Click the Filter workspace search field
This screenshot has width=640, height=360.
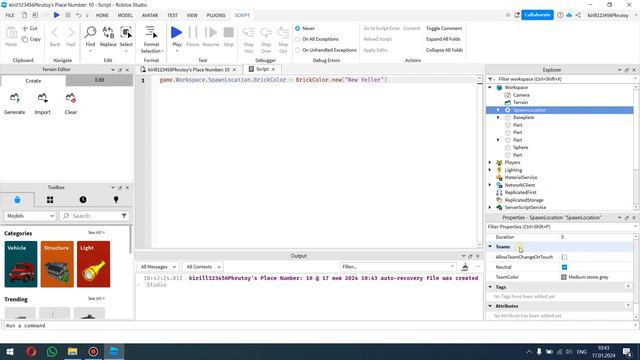563,79
